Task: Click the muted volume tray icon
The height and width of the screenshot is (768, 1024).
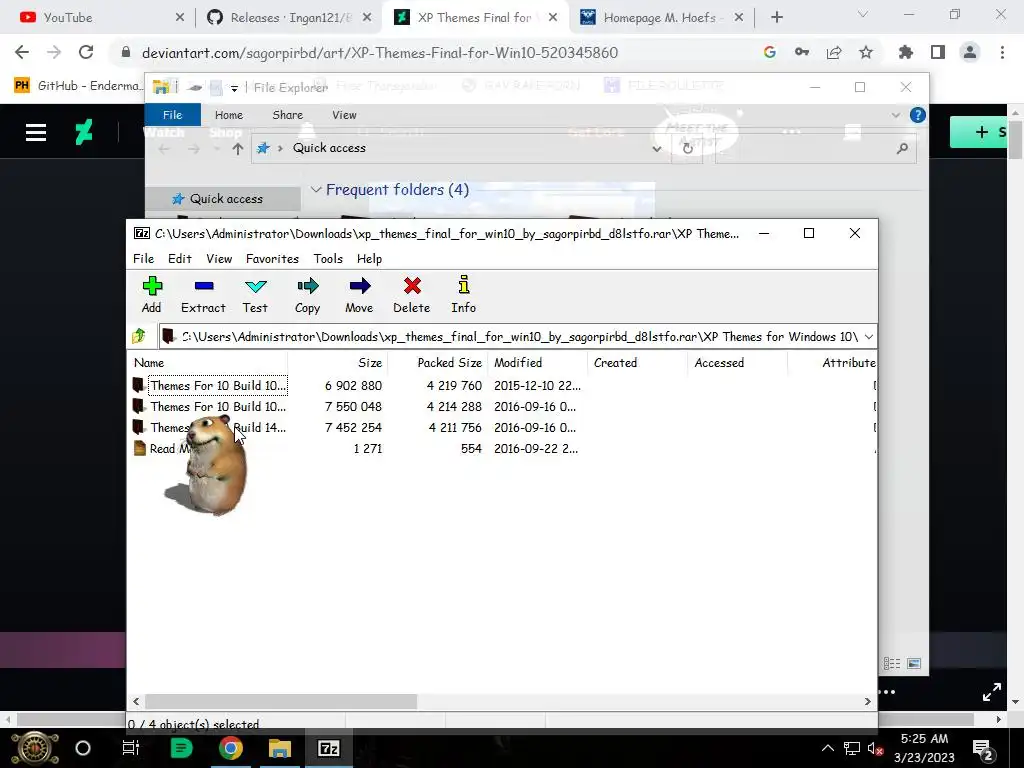Action: [875, 748]
